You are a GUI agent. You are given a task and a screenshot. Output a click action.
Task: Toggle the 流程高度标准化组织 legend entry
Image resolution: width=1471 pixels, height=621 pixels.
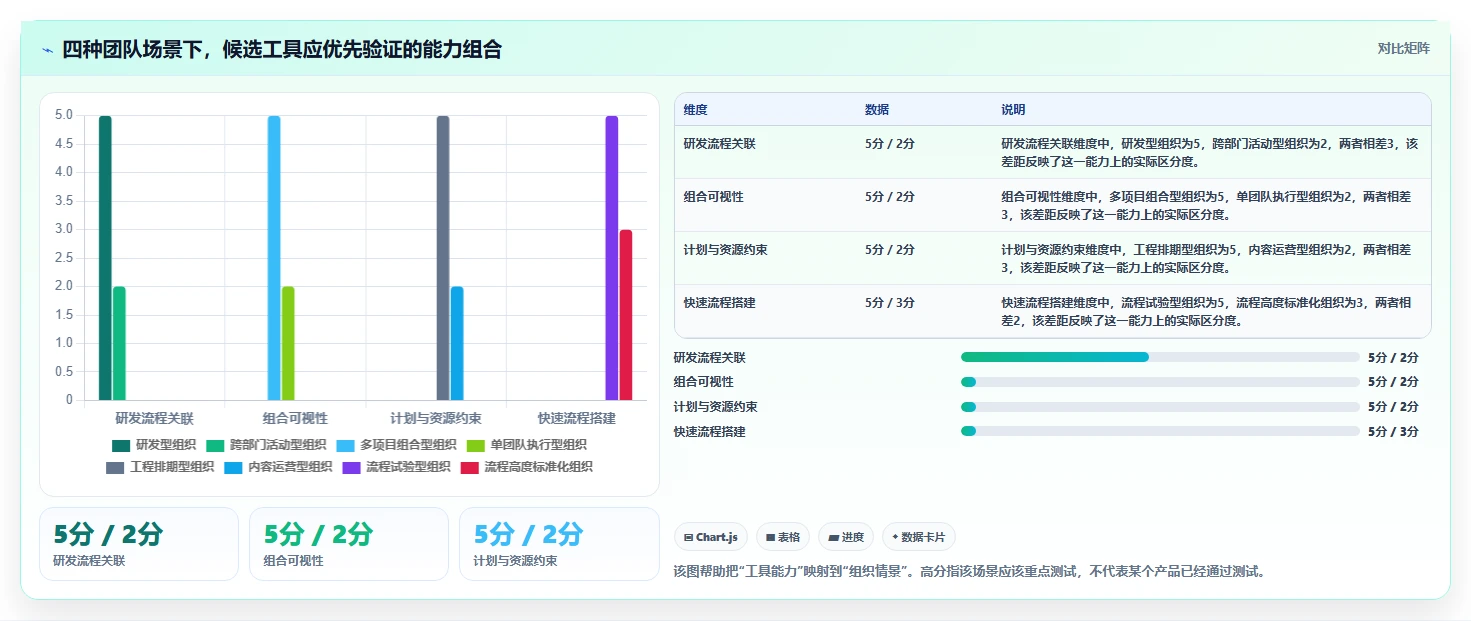click(526, 467)
